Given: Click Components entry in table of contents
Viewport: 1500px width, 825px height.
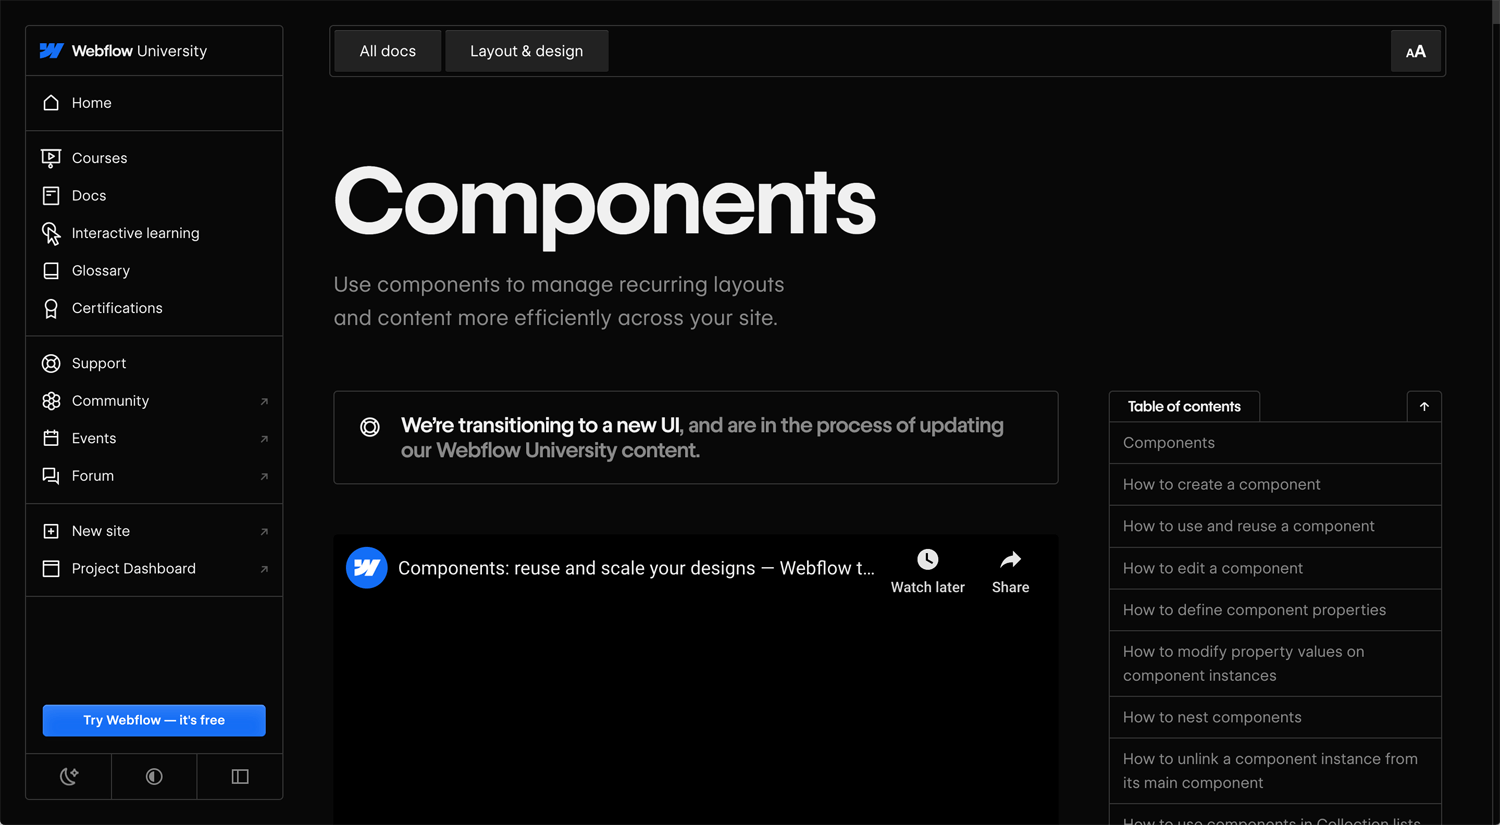Looking at the screenshot, I should click(x=1275, y=443).
